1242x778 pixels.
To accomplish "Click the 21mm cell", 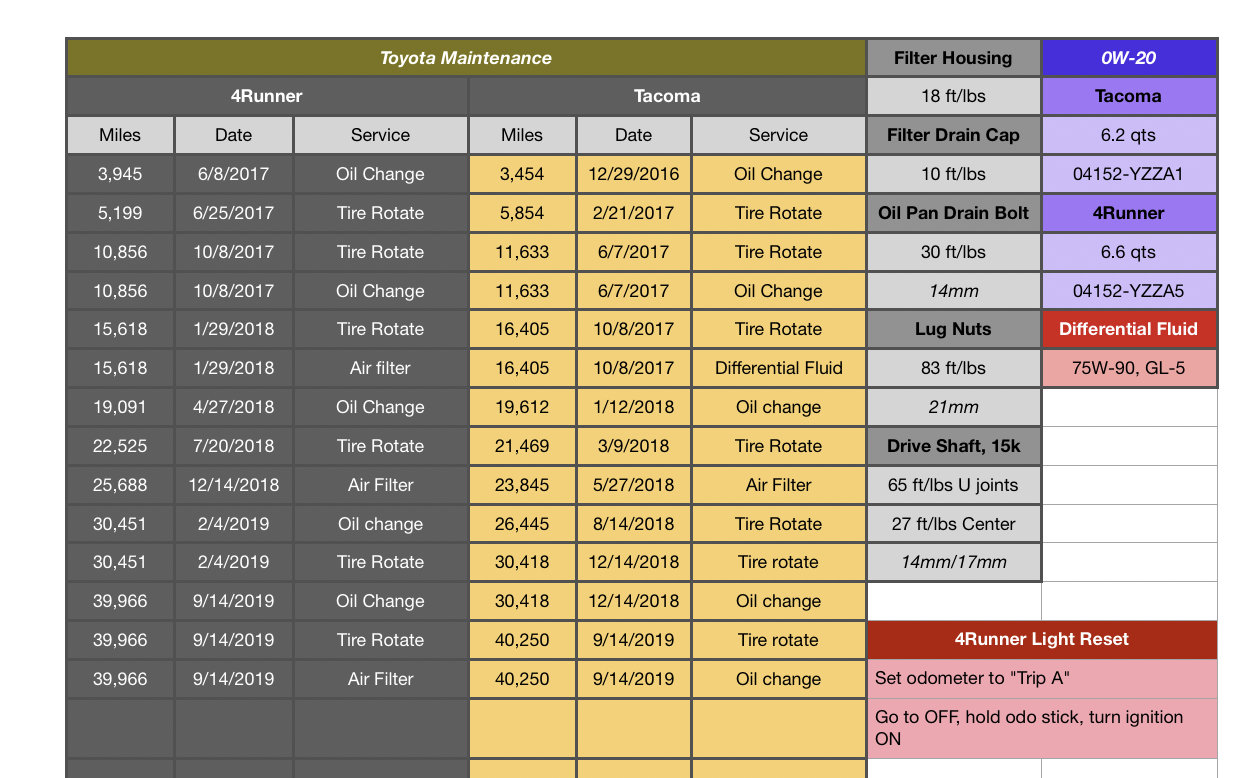I will 954,407.
